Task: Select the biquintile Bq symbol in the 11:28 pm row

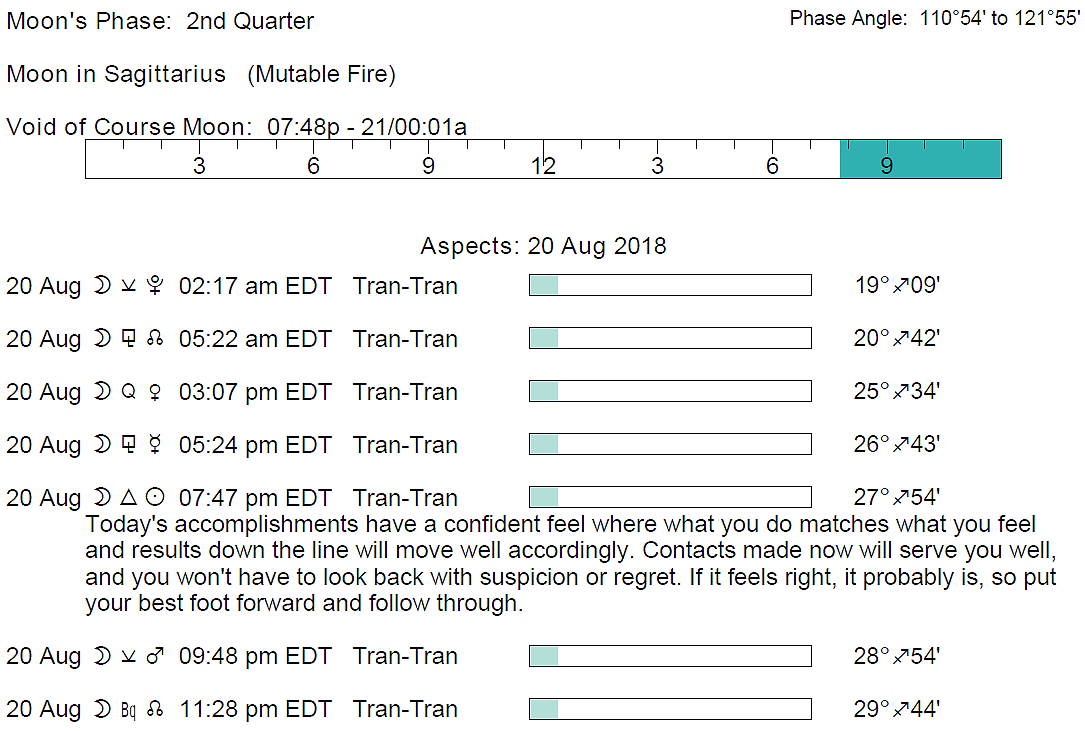Action: coord(128,710)
